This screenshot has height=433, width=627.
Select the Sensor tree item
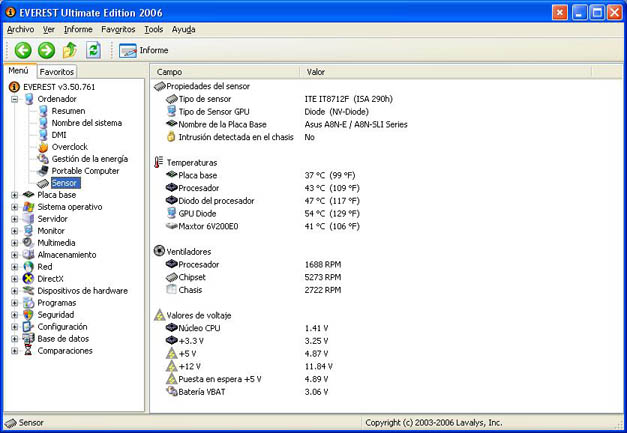tap(64, 183)
